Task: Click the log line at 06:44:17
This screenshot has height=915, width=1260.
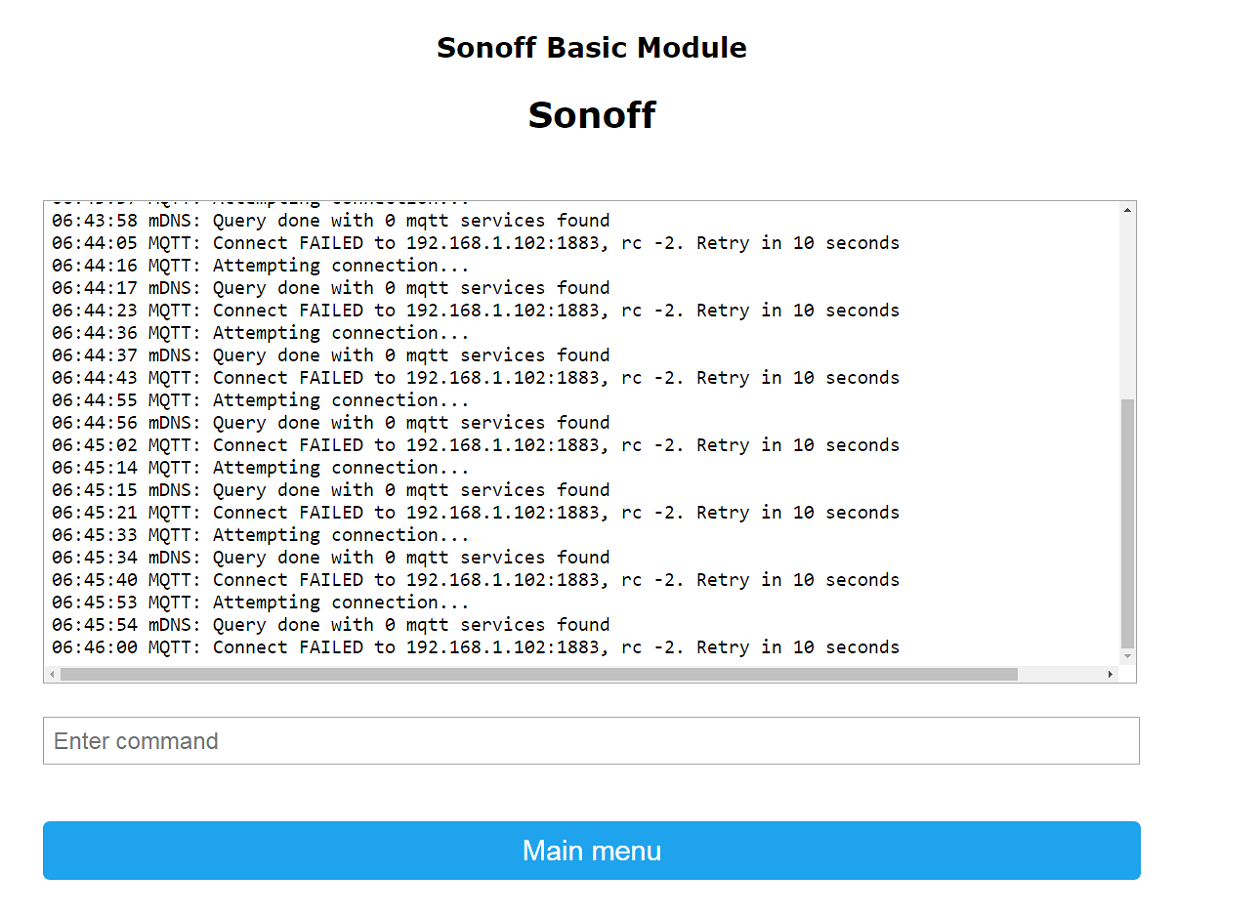Action: pos(331,287)
